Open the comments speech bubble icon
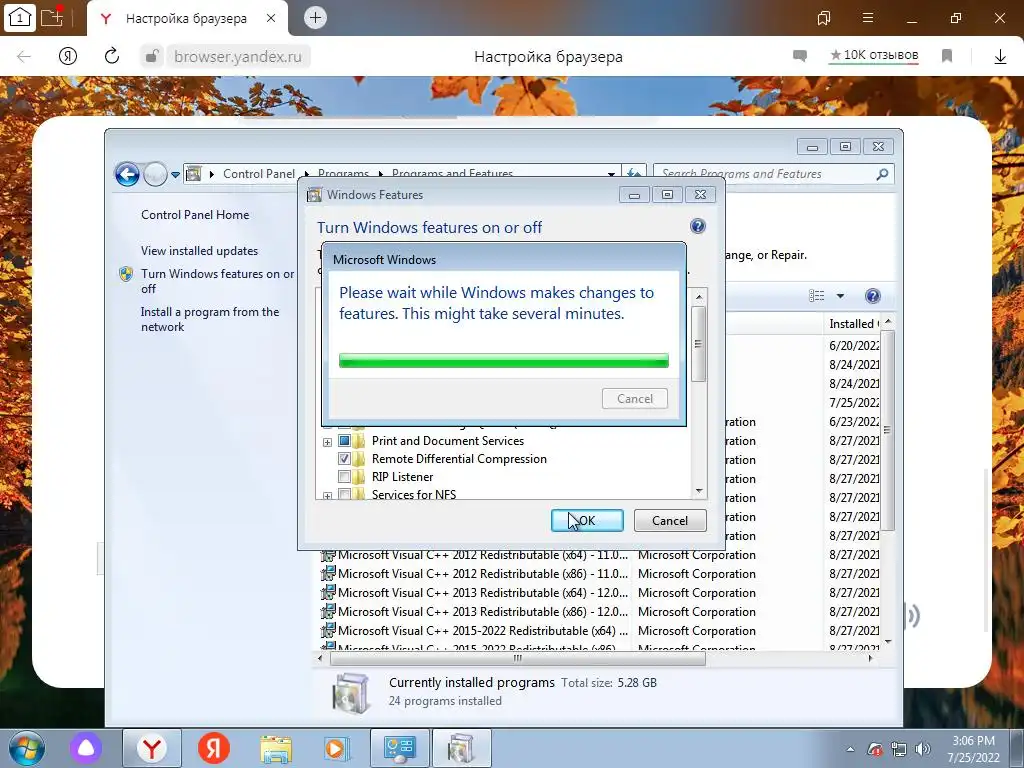Image resolution: width=1024 pixels, height=768 pixels. pos(800,56)
